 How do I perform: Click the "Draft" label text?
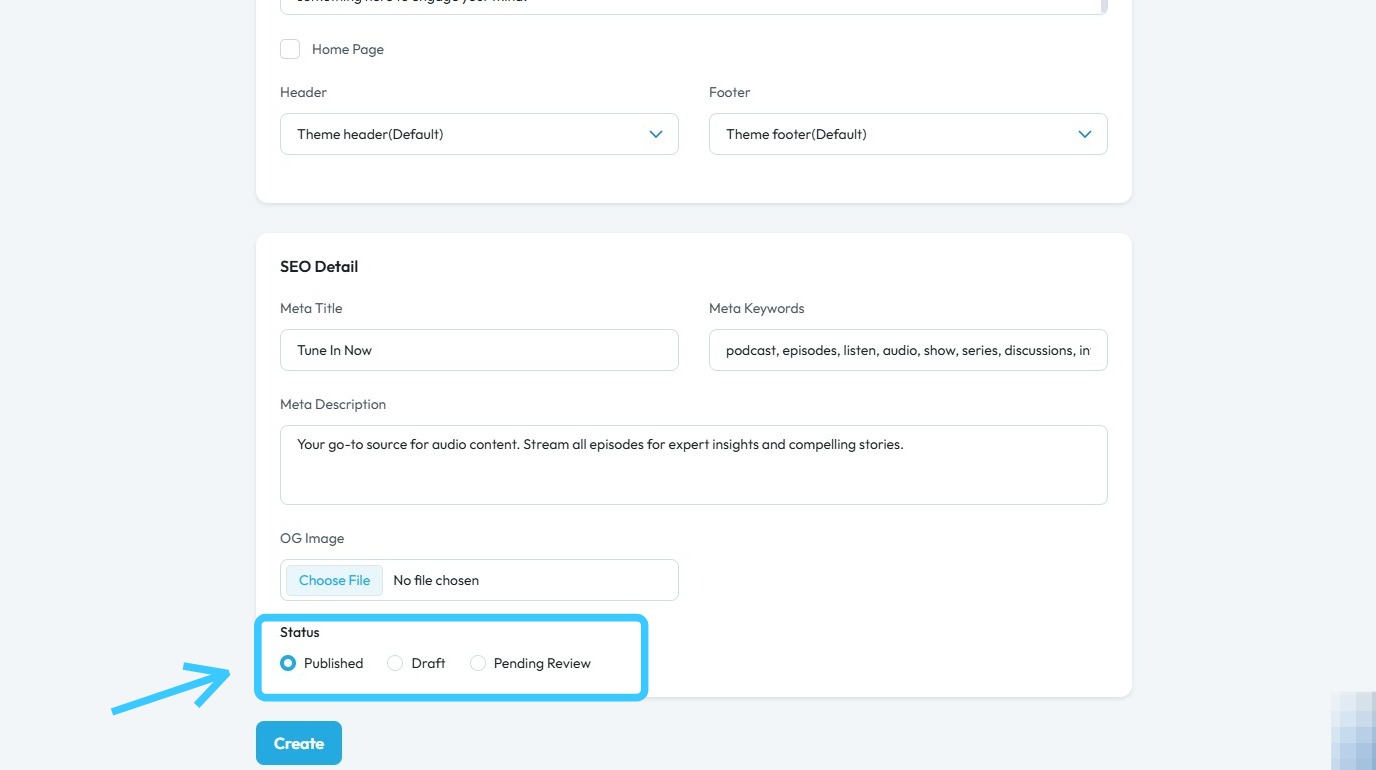[x=428, y=663]
